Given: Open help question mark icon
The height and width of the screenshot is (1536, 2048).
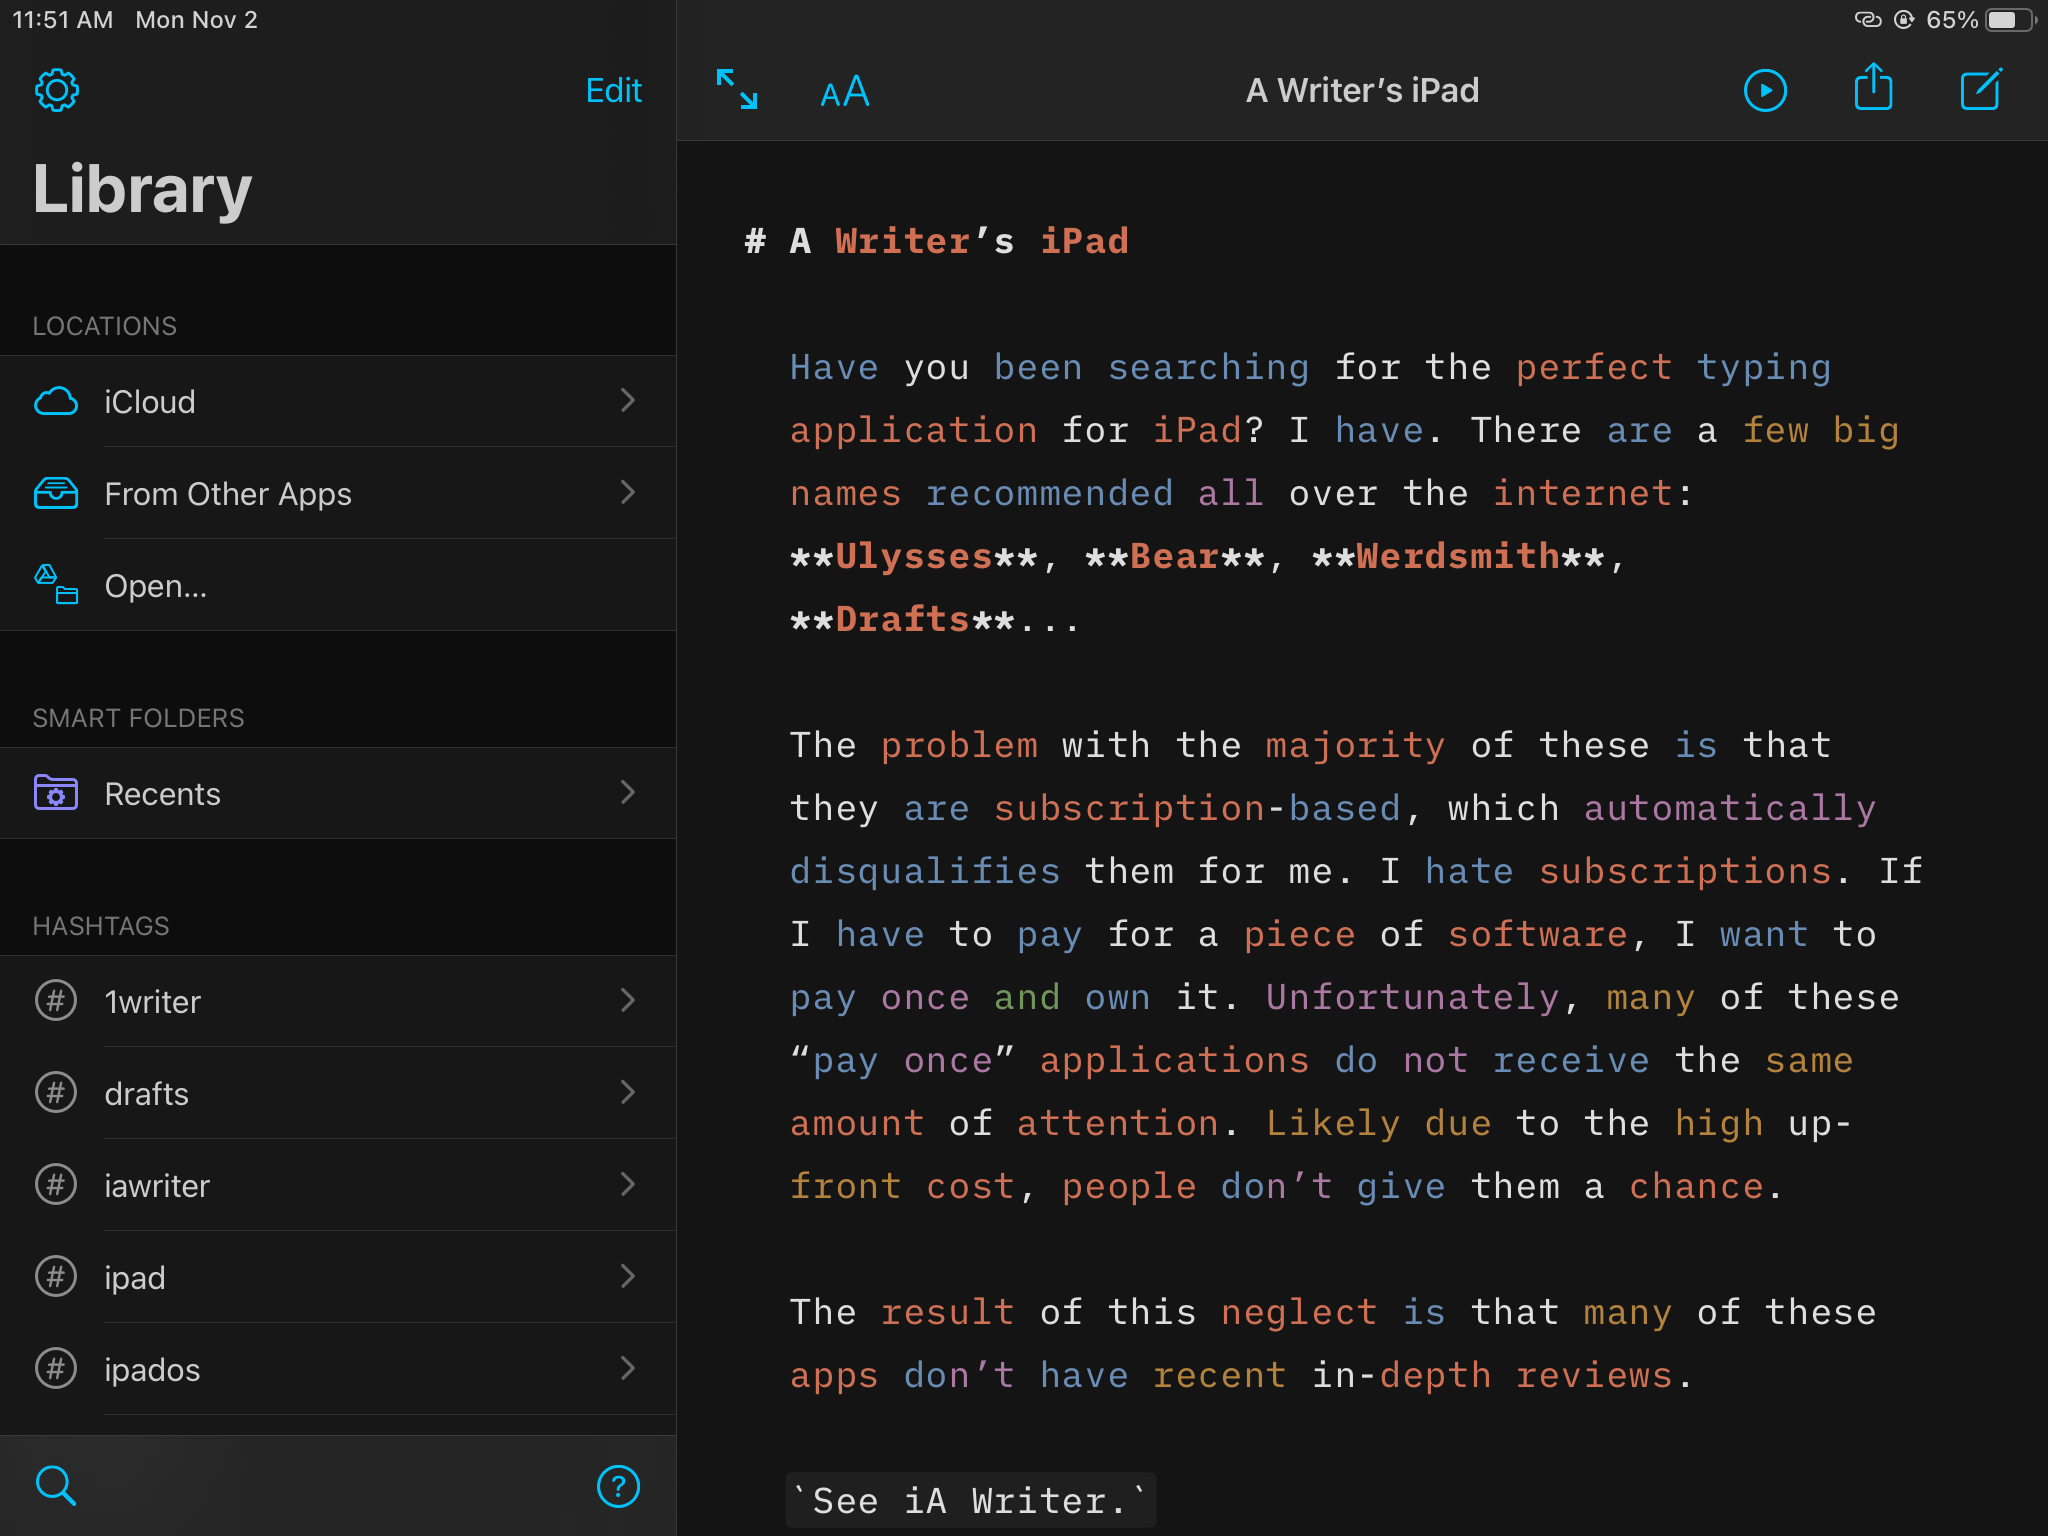Looking at the screenshot, I should click(618, 1486).
